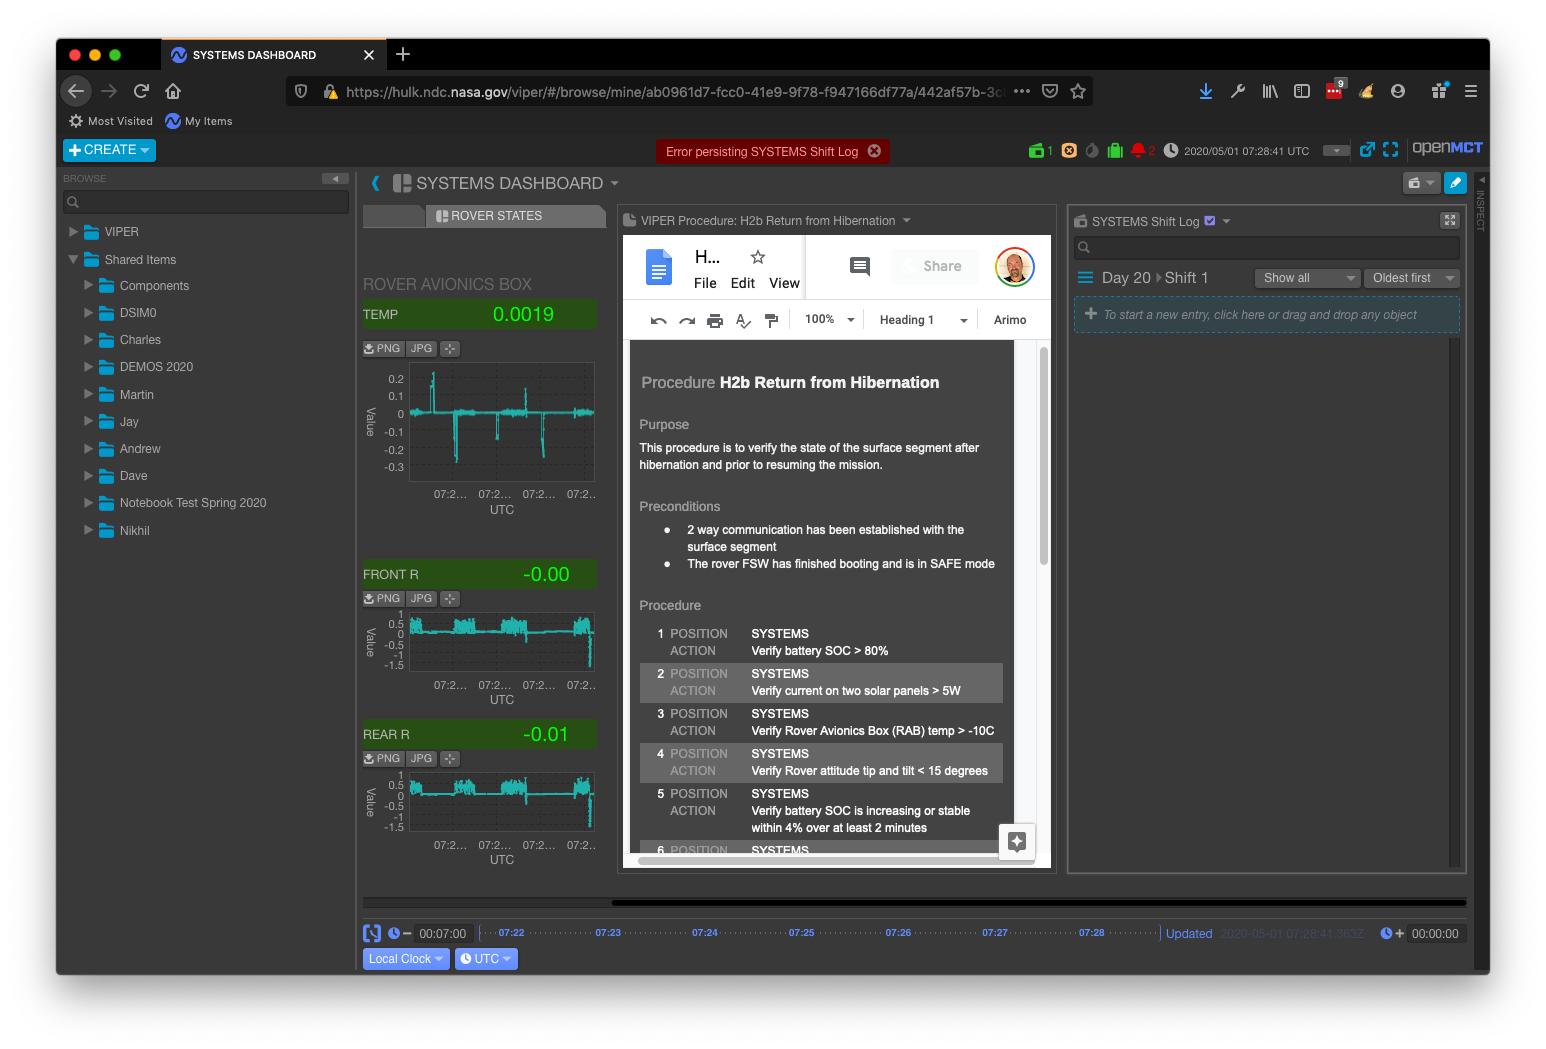This screenshot has width=1546, height=1049.
Task: Export the TEMP plot as PNG
Action: pos(382,348)
